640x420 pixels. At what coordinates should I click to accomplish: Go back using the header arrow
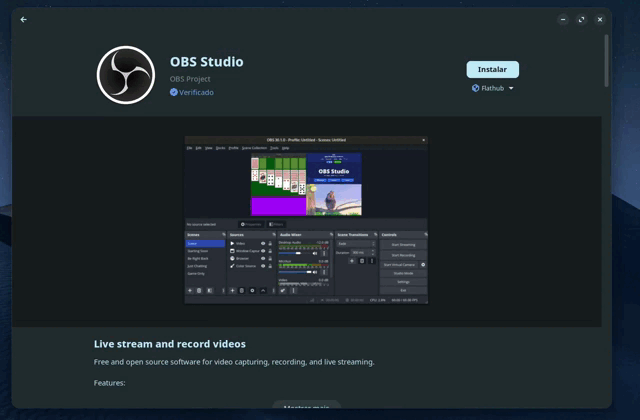point(24,19)
